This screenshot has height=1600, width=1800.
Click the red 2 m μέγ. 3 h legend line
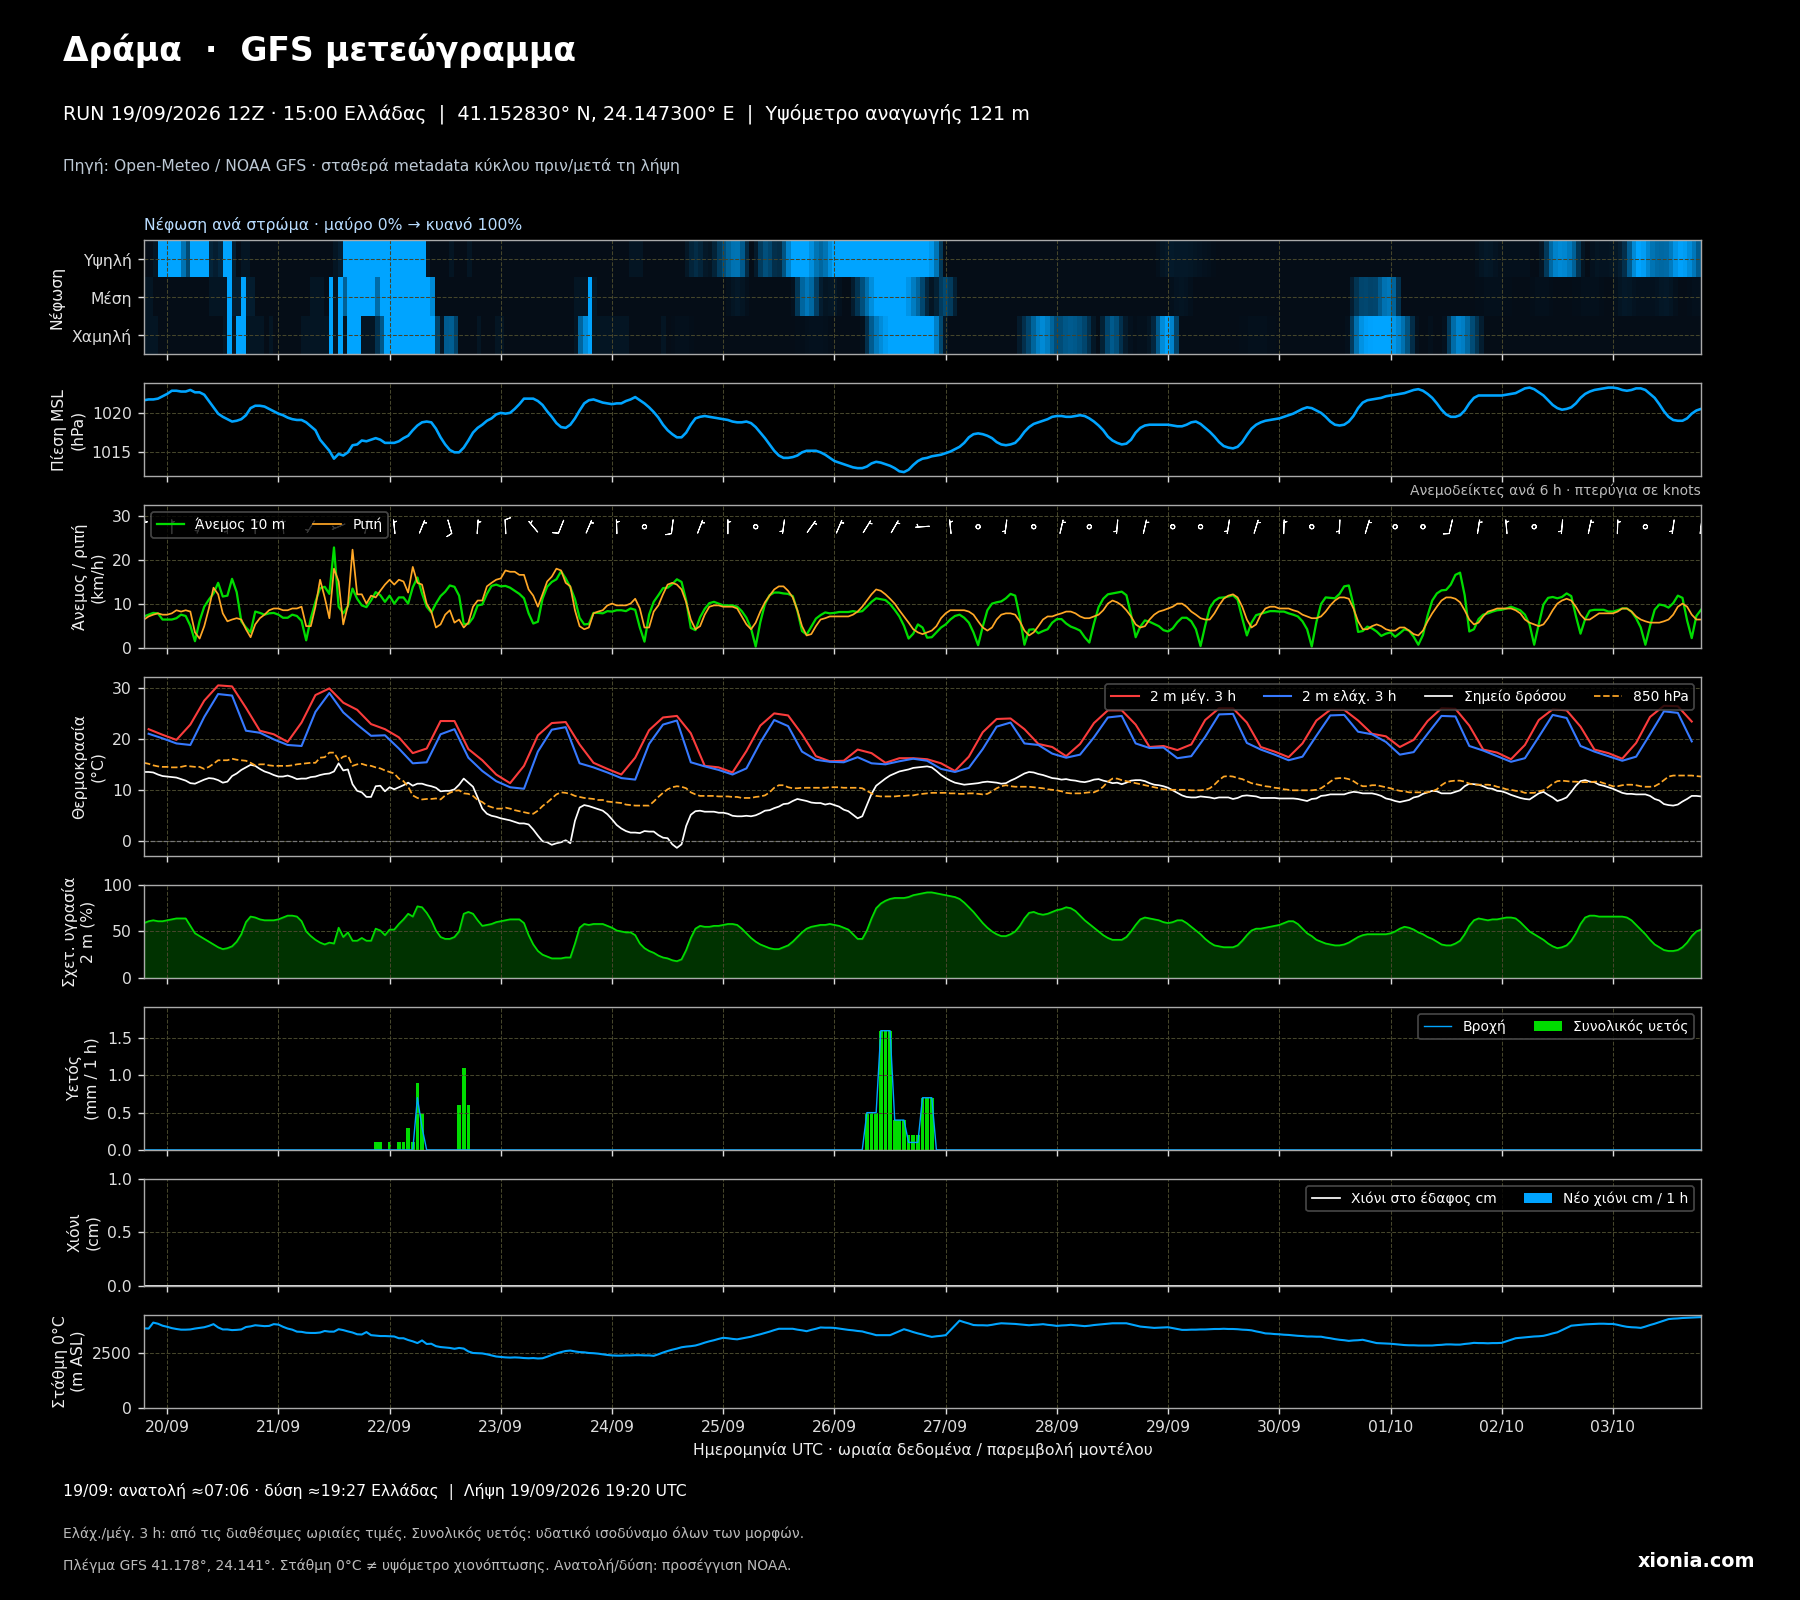click(x=1125, y=697)
